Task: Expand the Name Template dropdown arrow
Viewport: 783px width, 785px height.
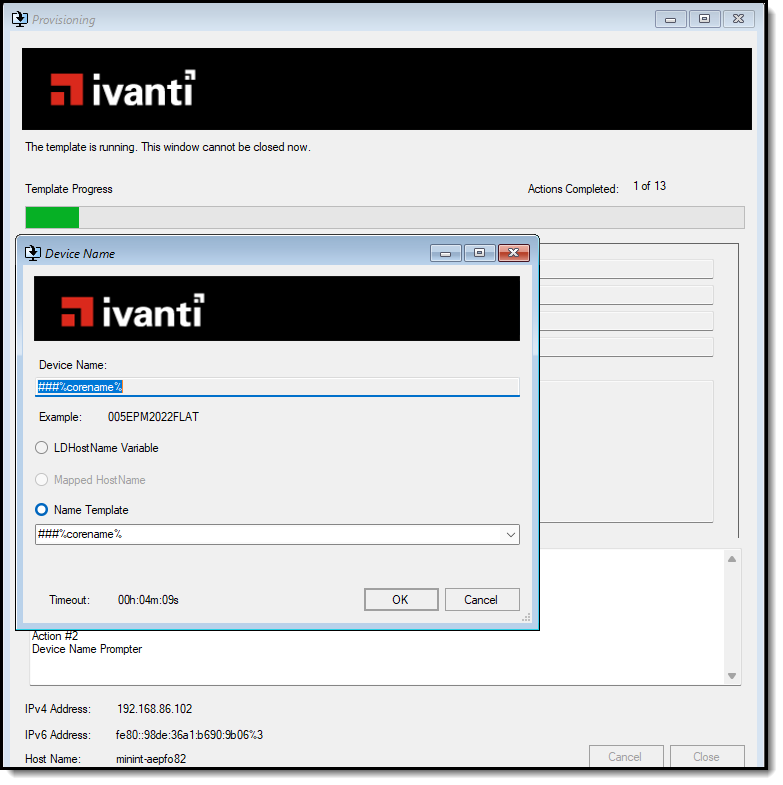Action: click(511, 535)
